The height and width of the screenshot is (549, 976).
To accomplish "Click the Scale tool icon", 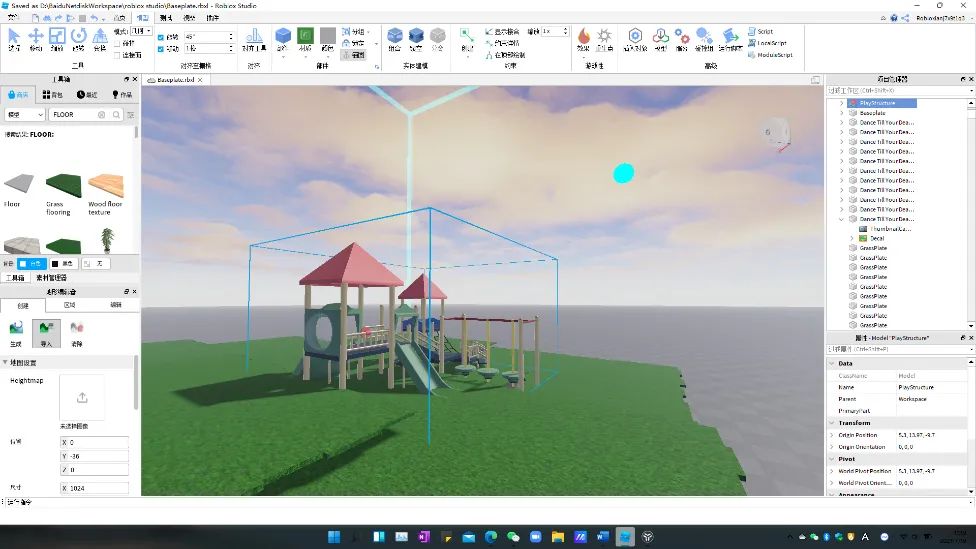I will [57, 37].
